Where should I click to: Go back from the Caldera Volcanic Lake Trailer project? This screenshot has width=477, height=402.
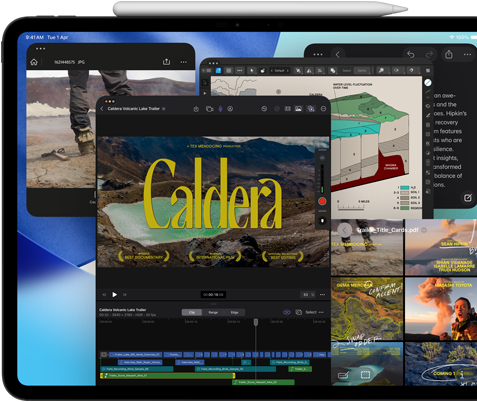pyautogui.click(x=102, y=109)
